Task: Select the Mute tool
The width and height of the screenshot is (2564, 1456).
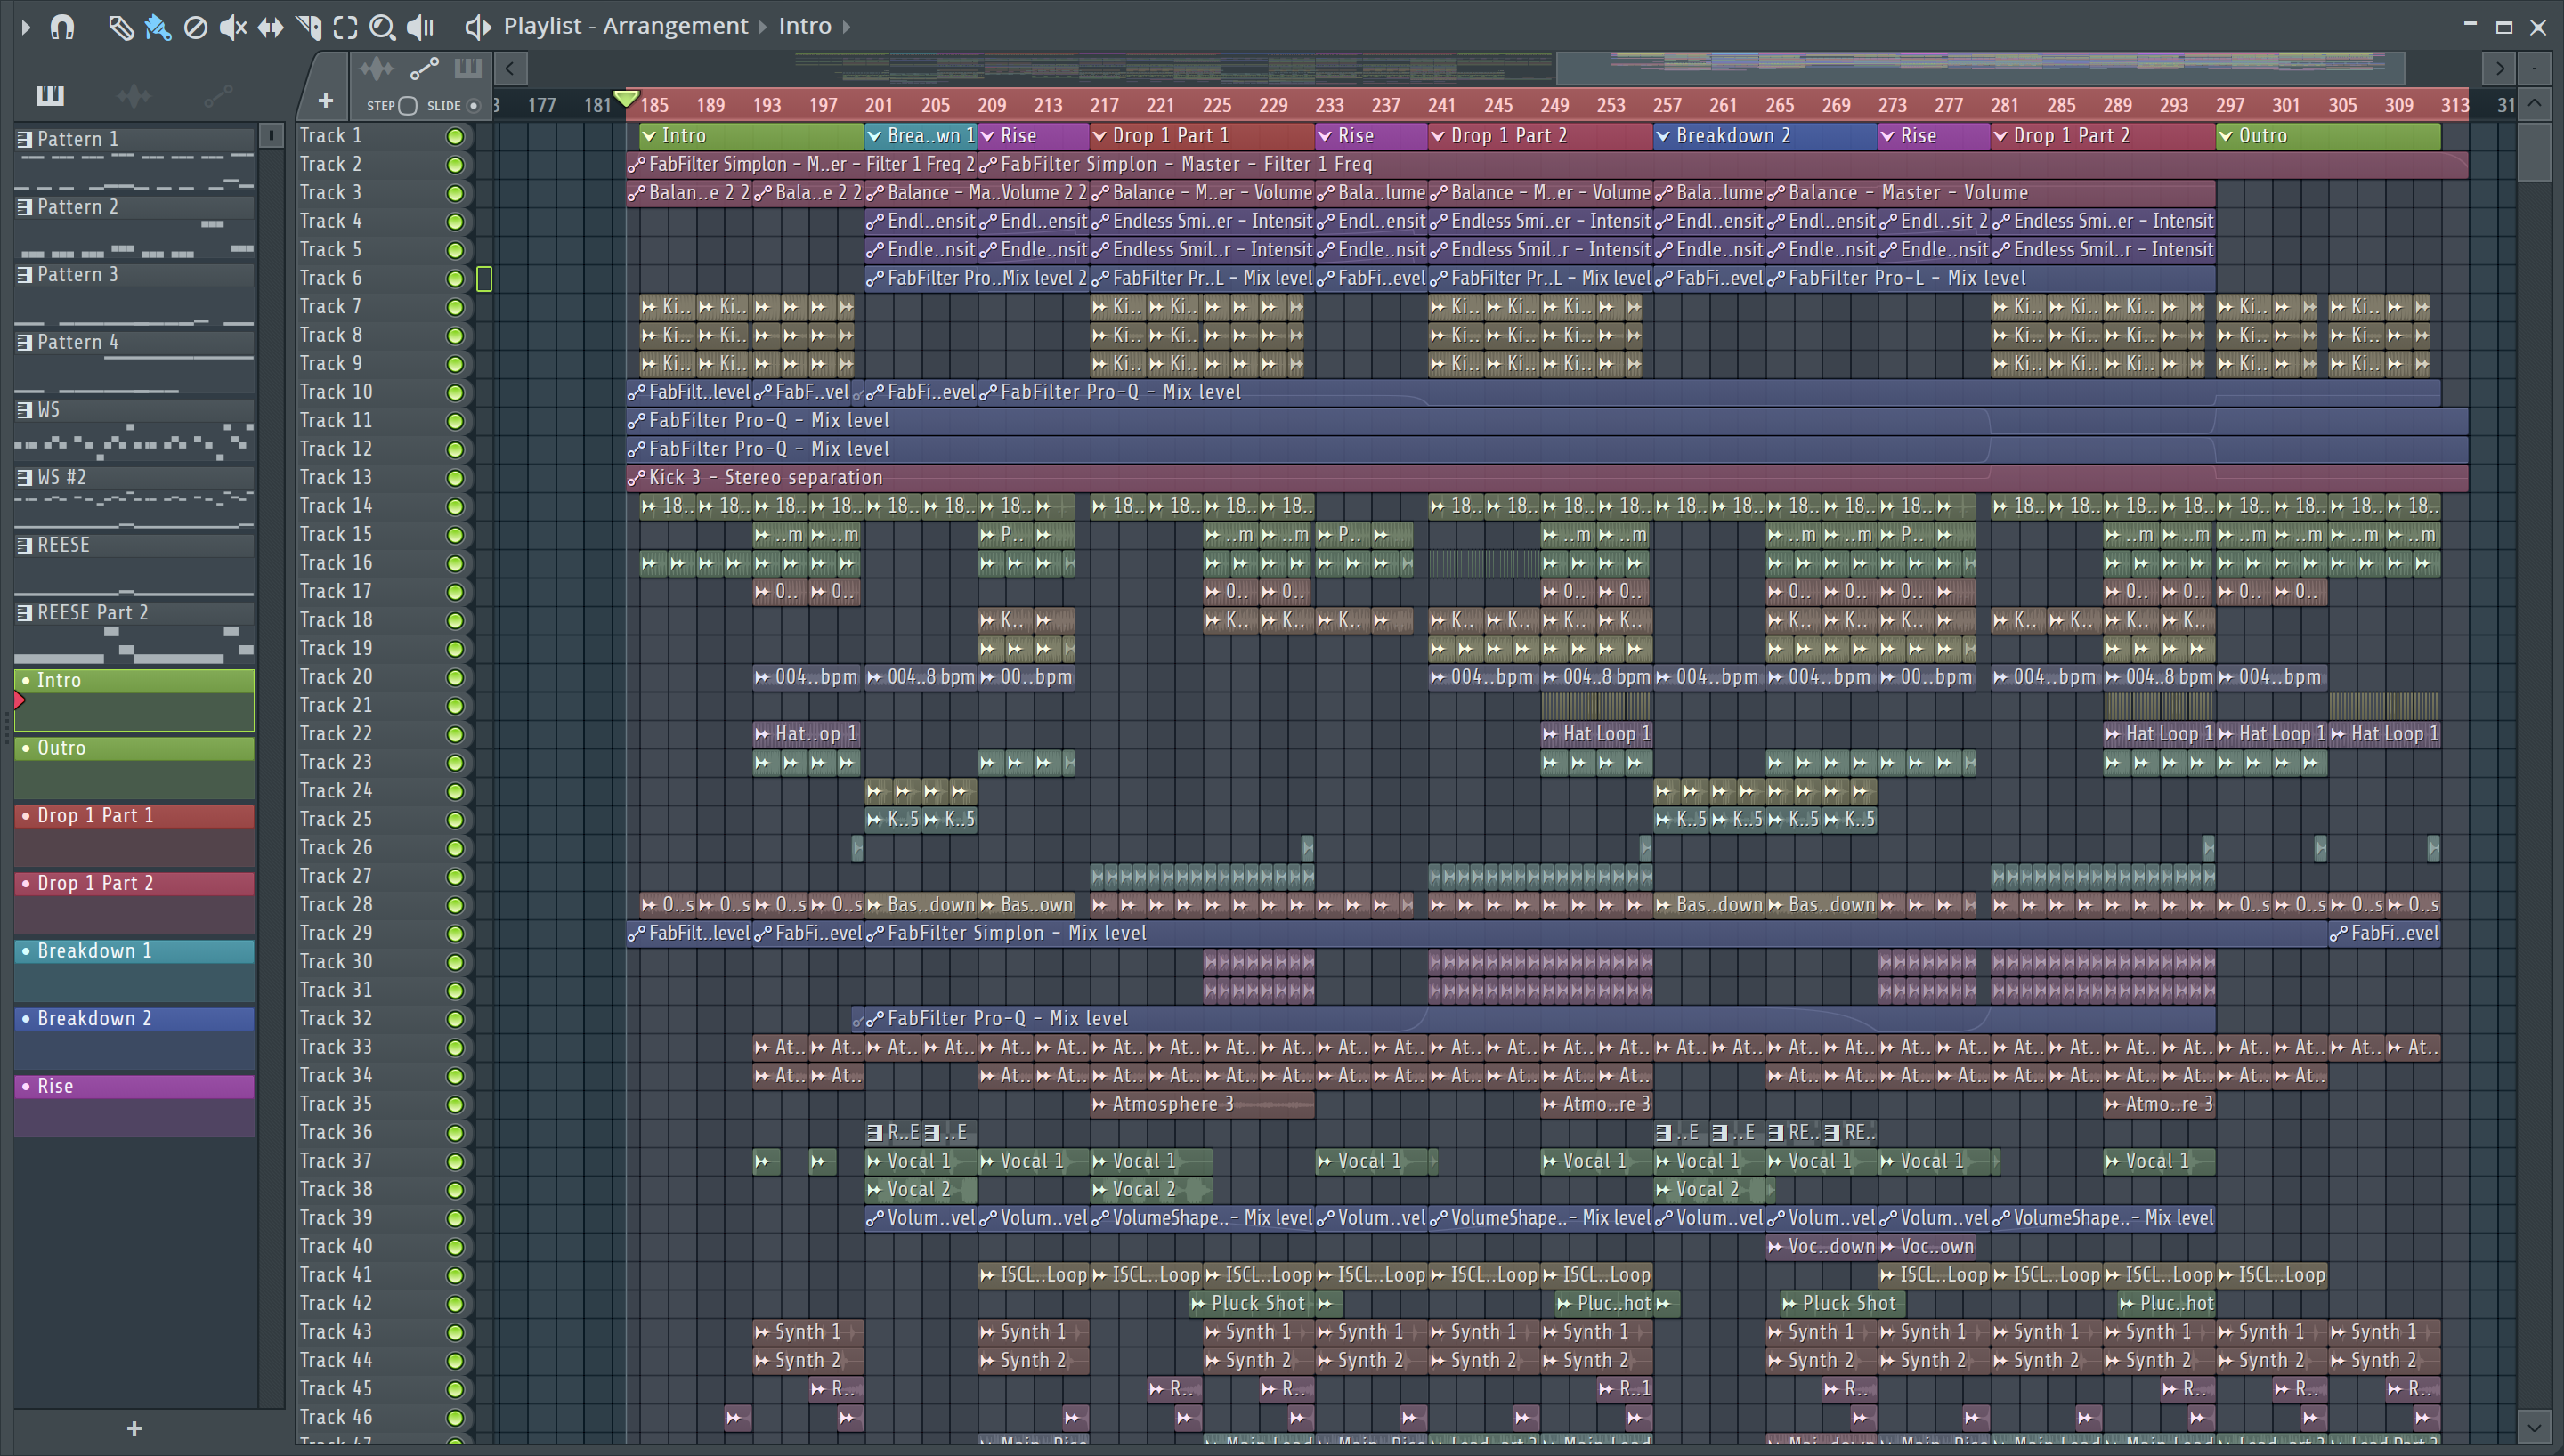Action: tap(232, 27)
